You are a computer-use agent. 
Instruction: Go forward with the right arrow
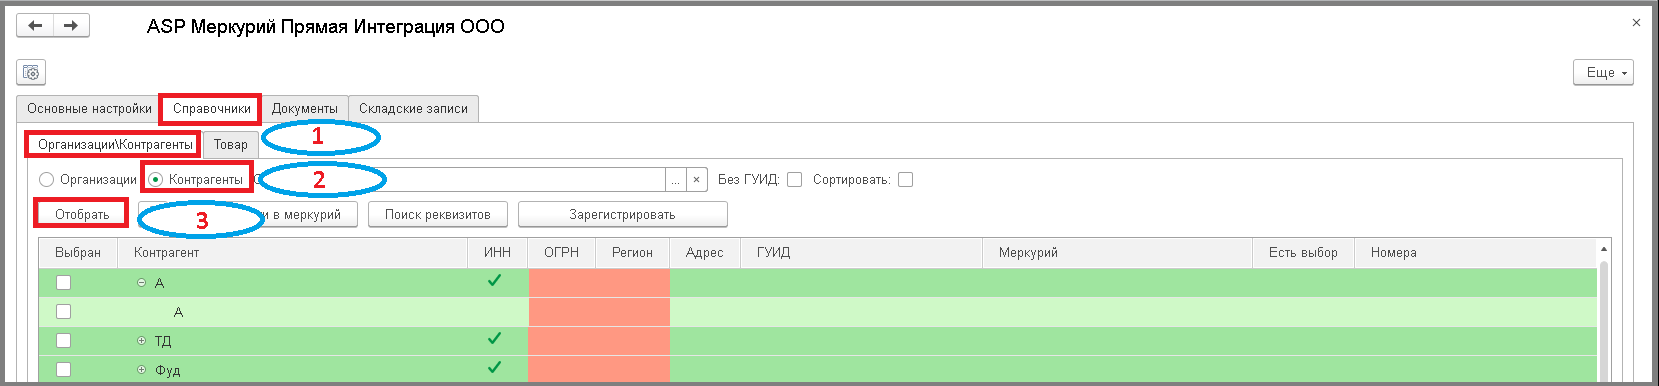(71, 26)
